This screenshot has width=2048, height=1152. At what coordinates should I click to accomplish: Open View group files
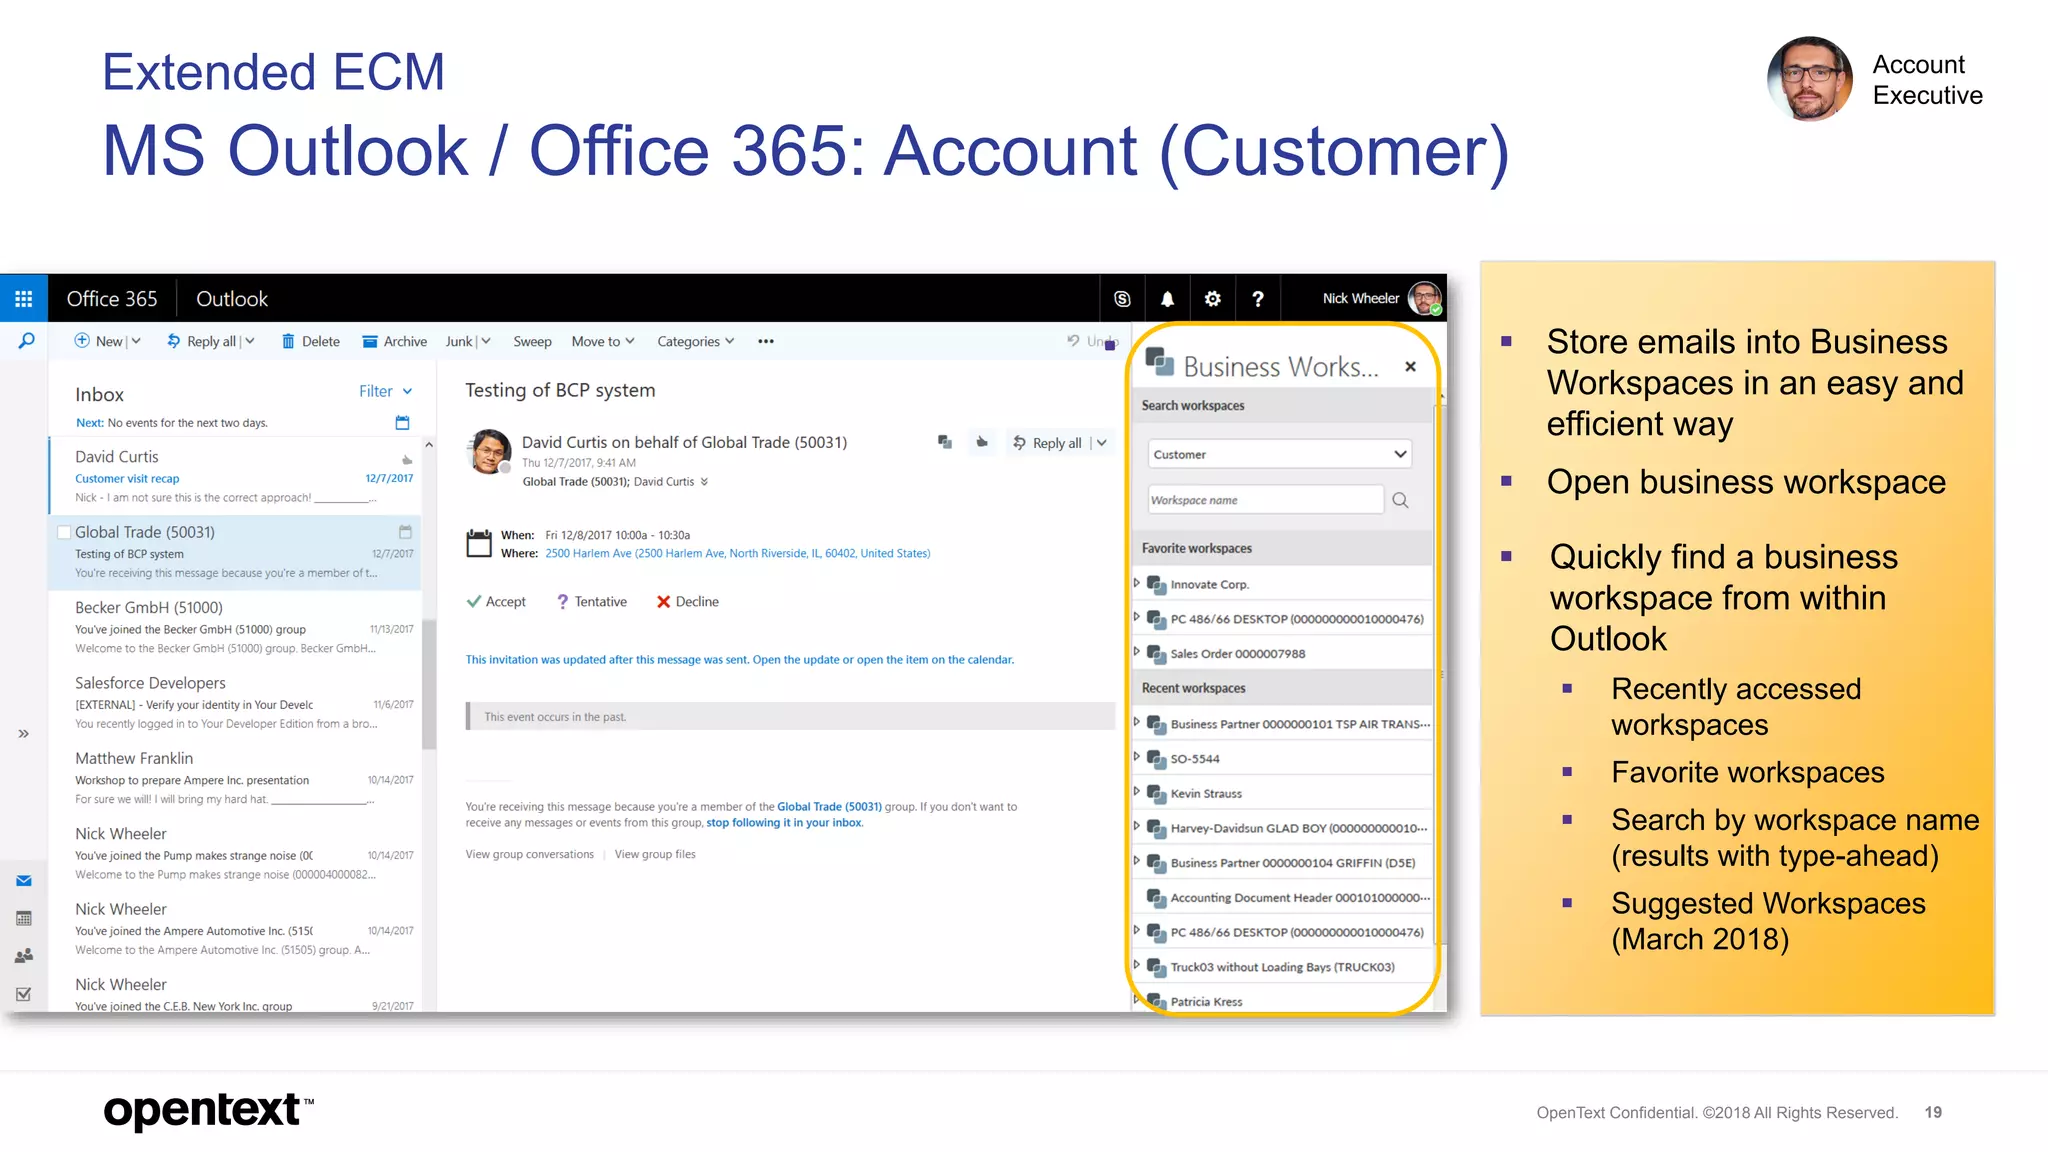pos(655,854)
